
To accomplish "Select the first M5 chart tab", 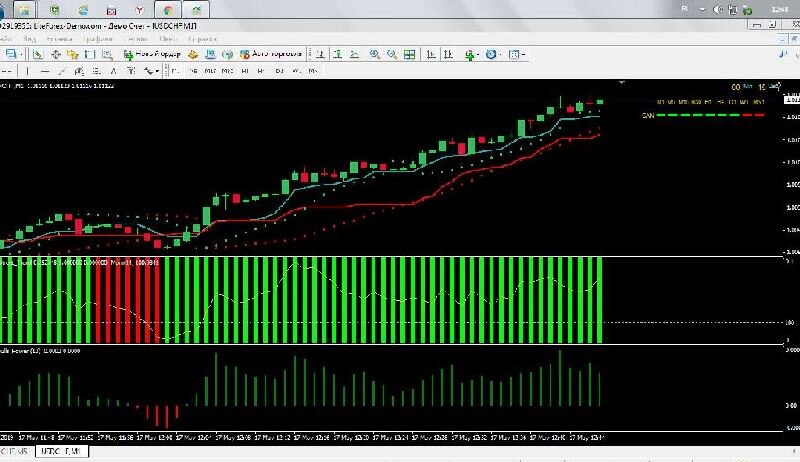I will (x=16, y=451).
